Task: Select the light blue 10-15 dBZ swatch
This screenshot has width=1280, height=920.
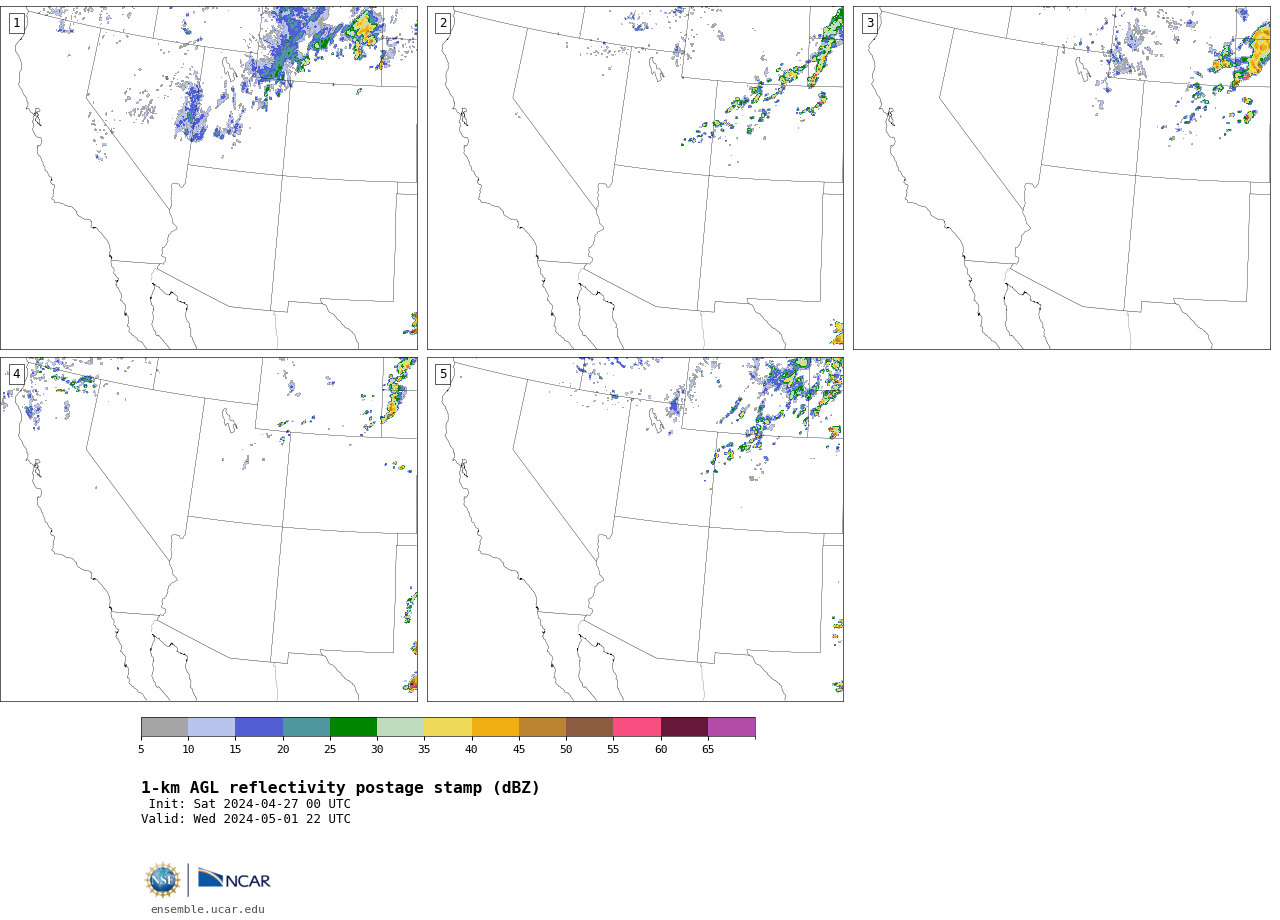Action: tap(211, 727)
